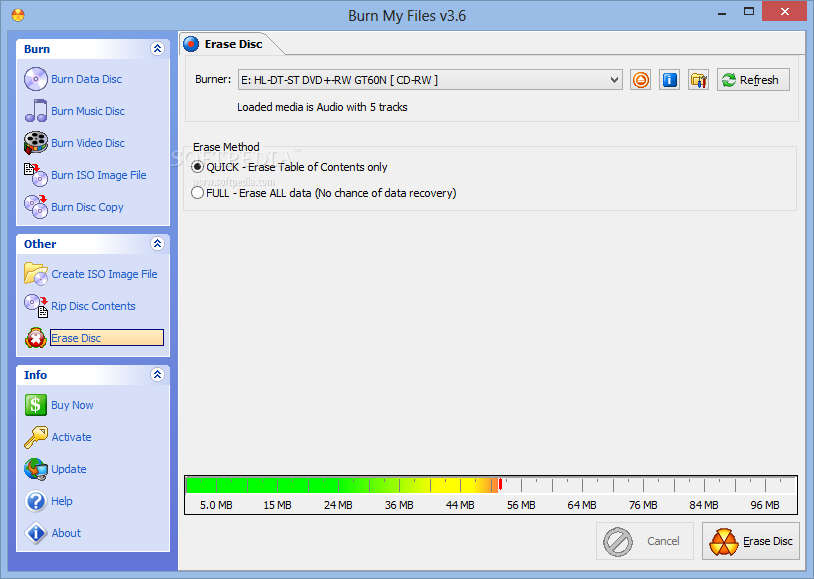The width and height of the screenshot is (814, 579).
Task: Click the app icon in title bar
Action: point(18,15)
